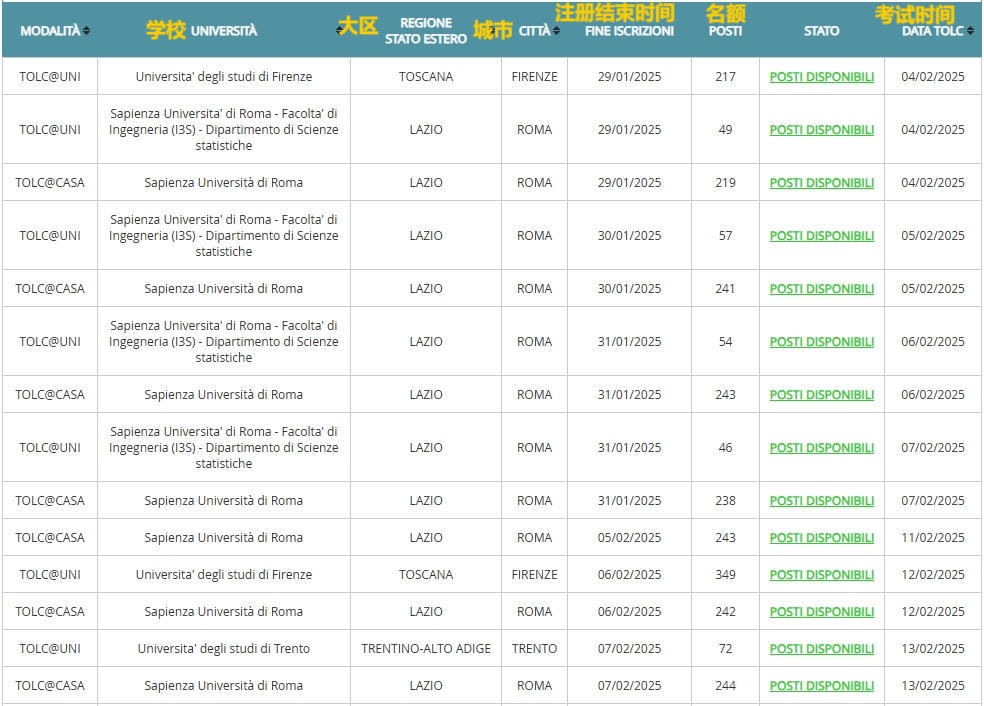Select 'TOLC@CASA' cell in 219-posti row
984x706 pixels.
pos(50,183)
